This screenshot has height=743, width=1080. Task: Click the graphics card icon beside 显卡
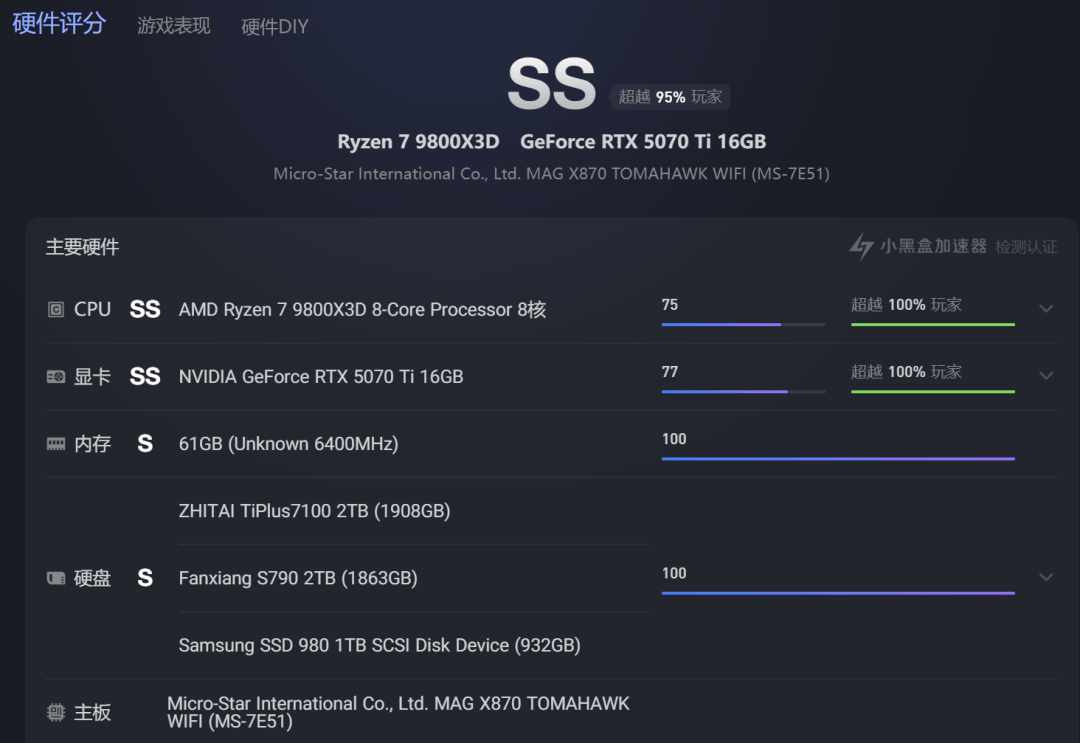(x=56, y=377)
